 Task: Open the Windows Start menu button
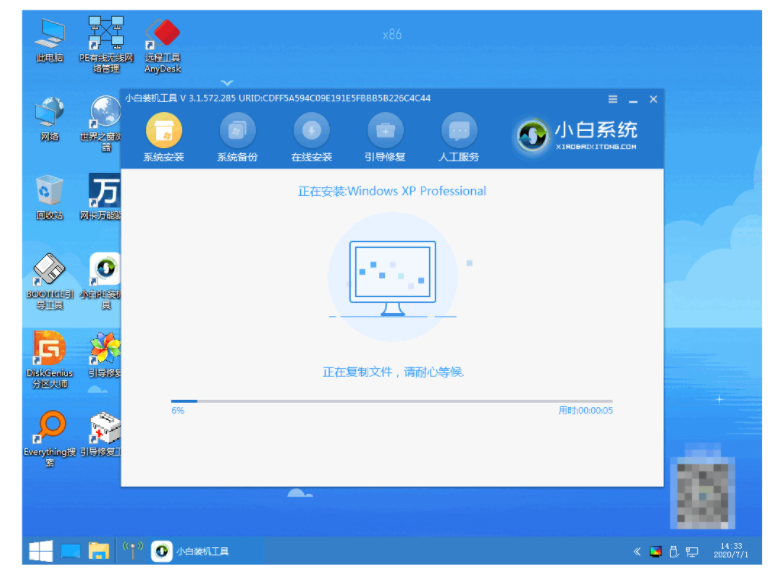40,551
